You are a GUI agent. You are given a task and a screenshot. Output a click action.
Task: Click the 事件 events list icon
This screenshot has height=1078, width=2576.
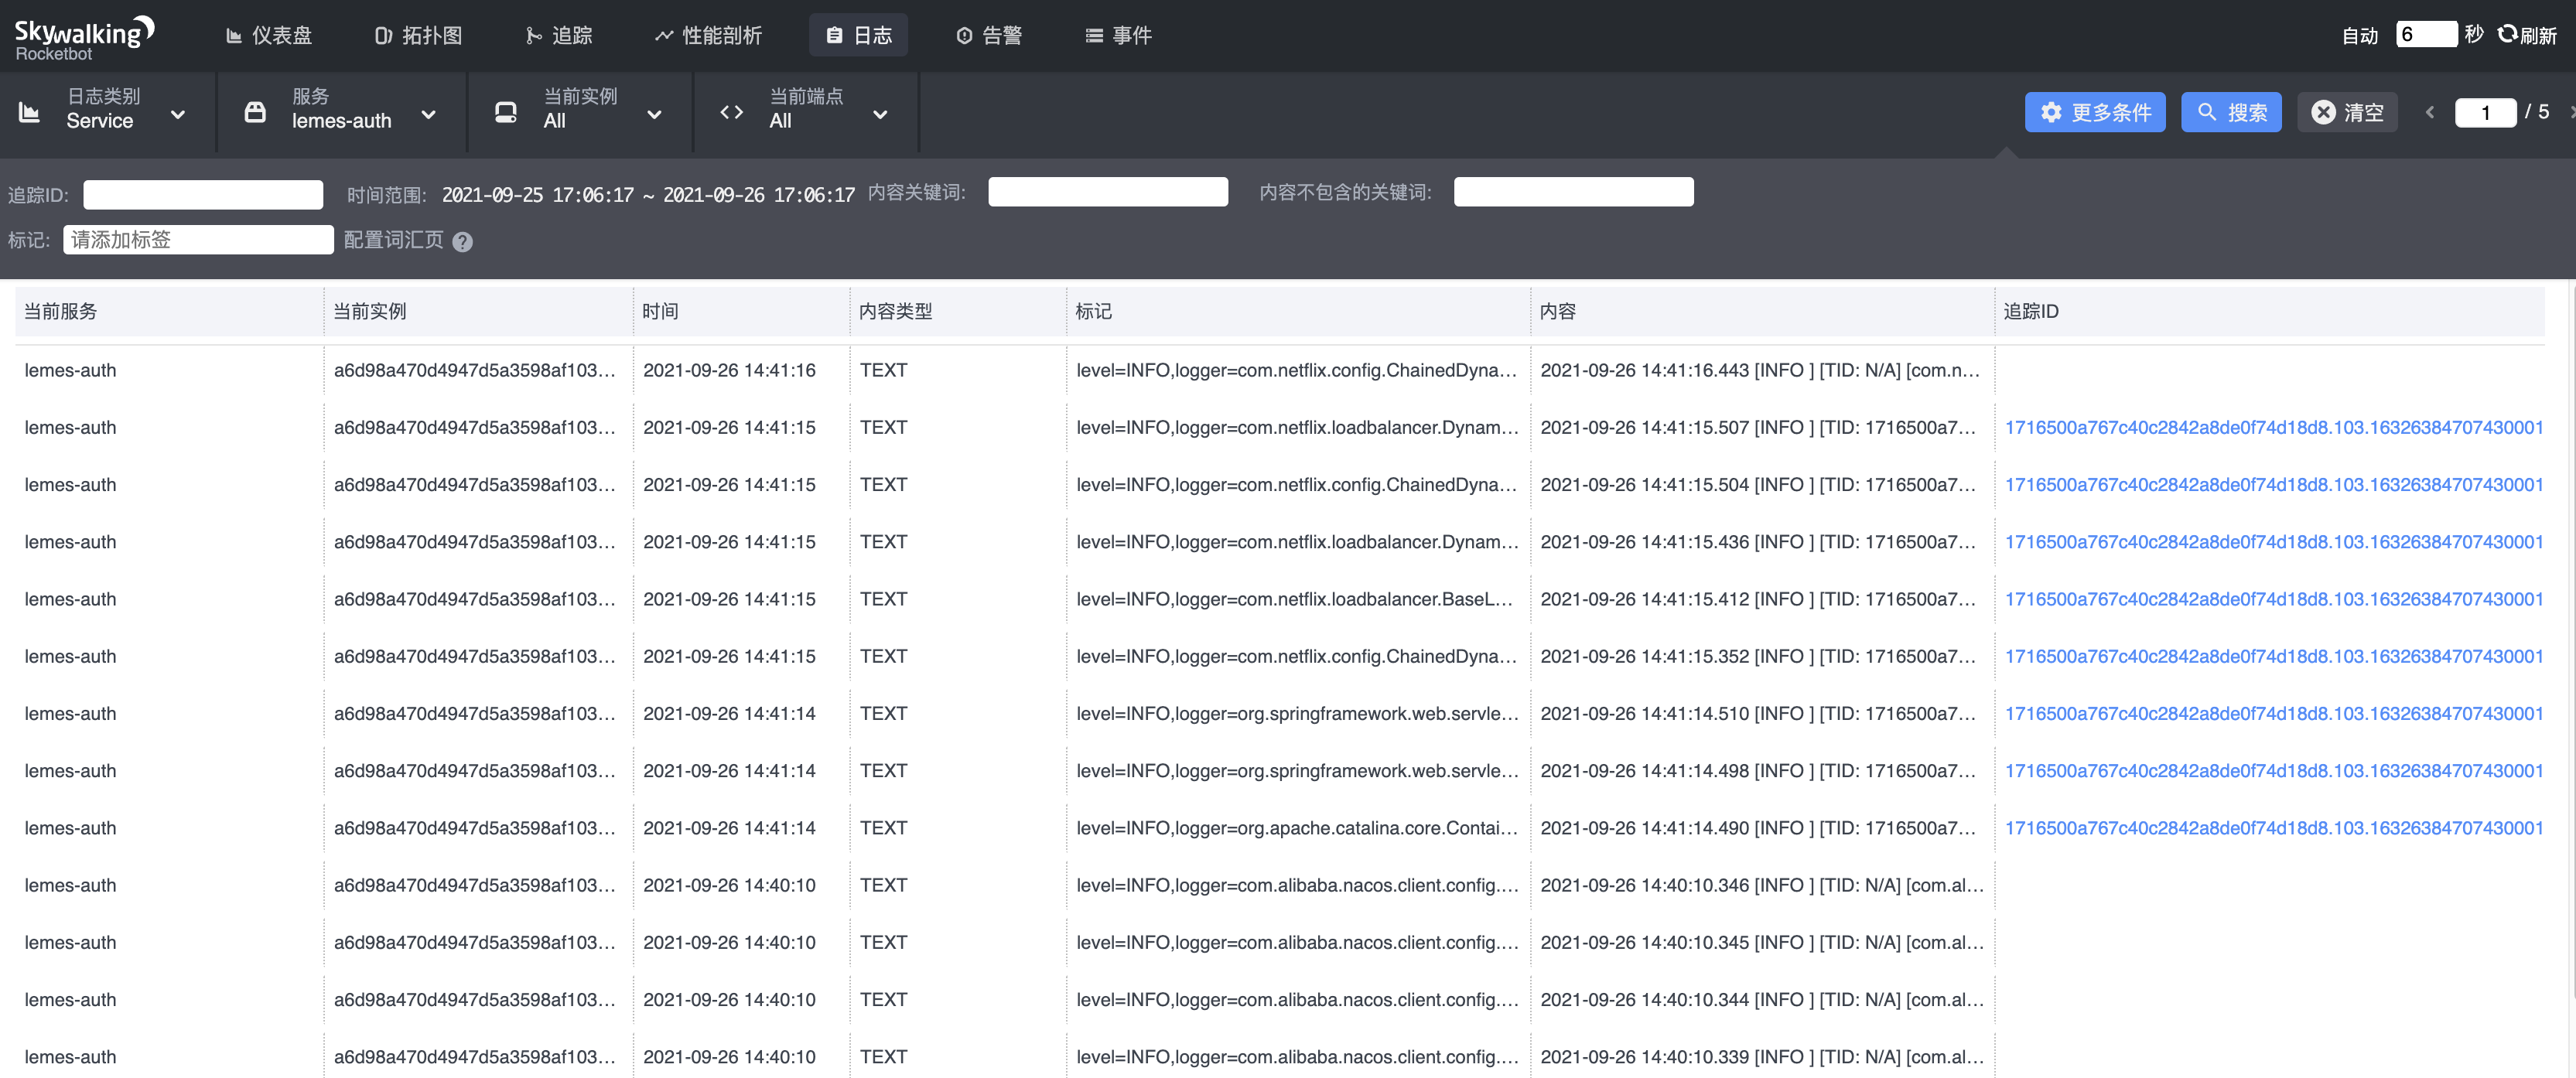point(1095,36)
